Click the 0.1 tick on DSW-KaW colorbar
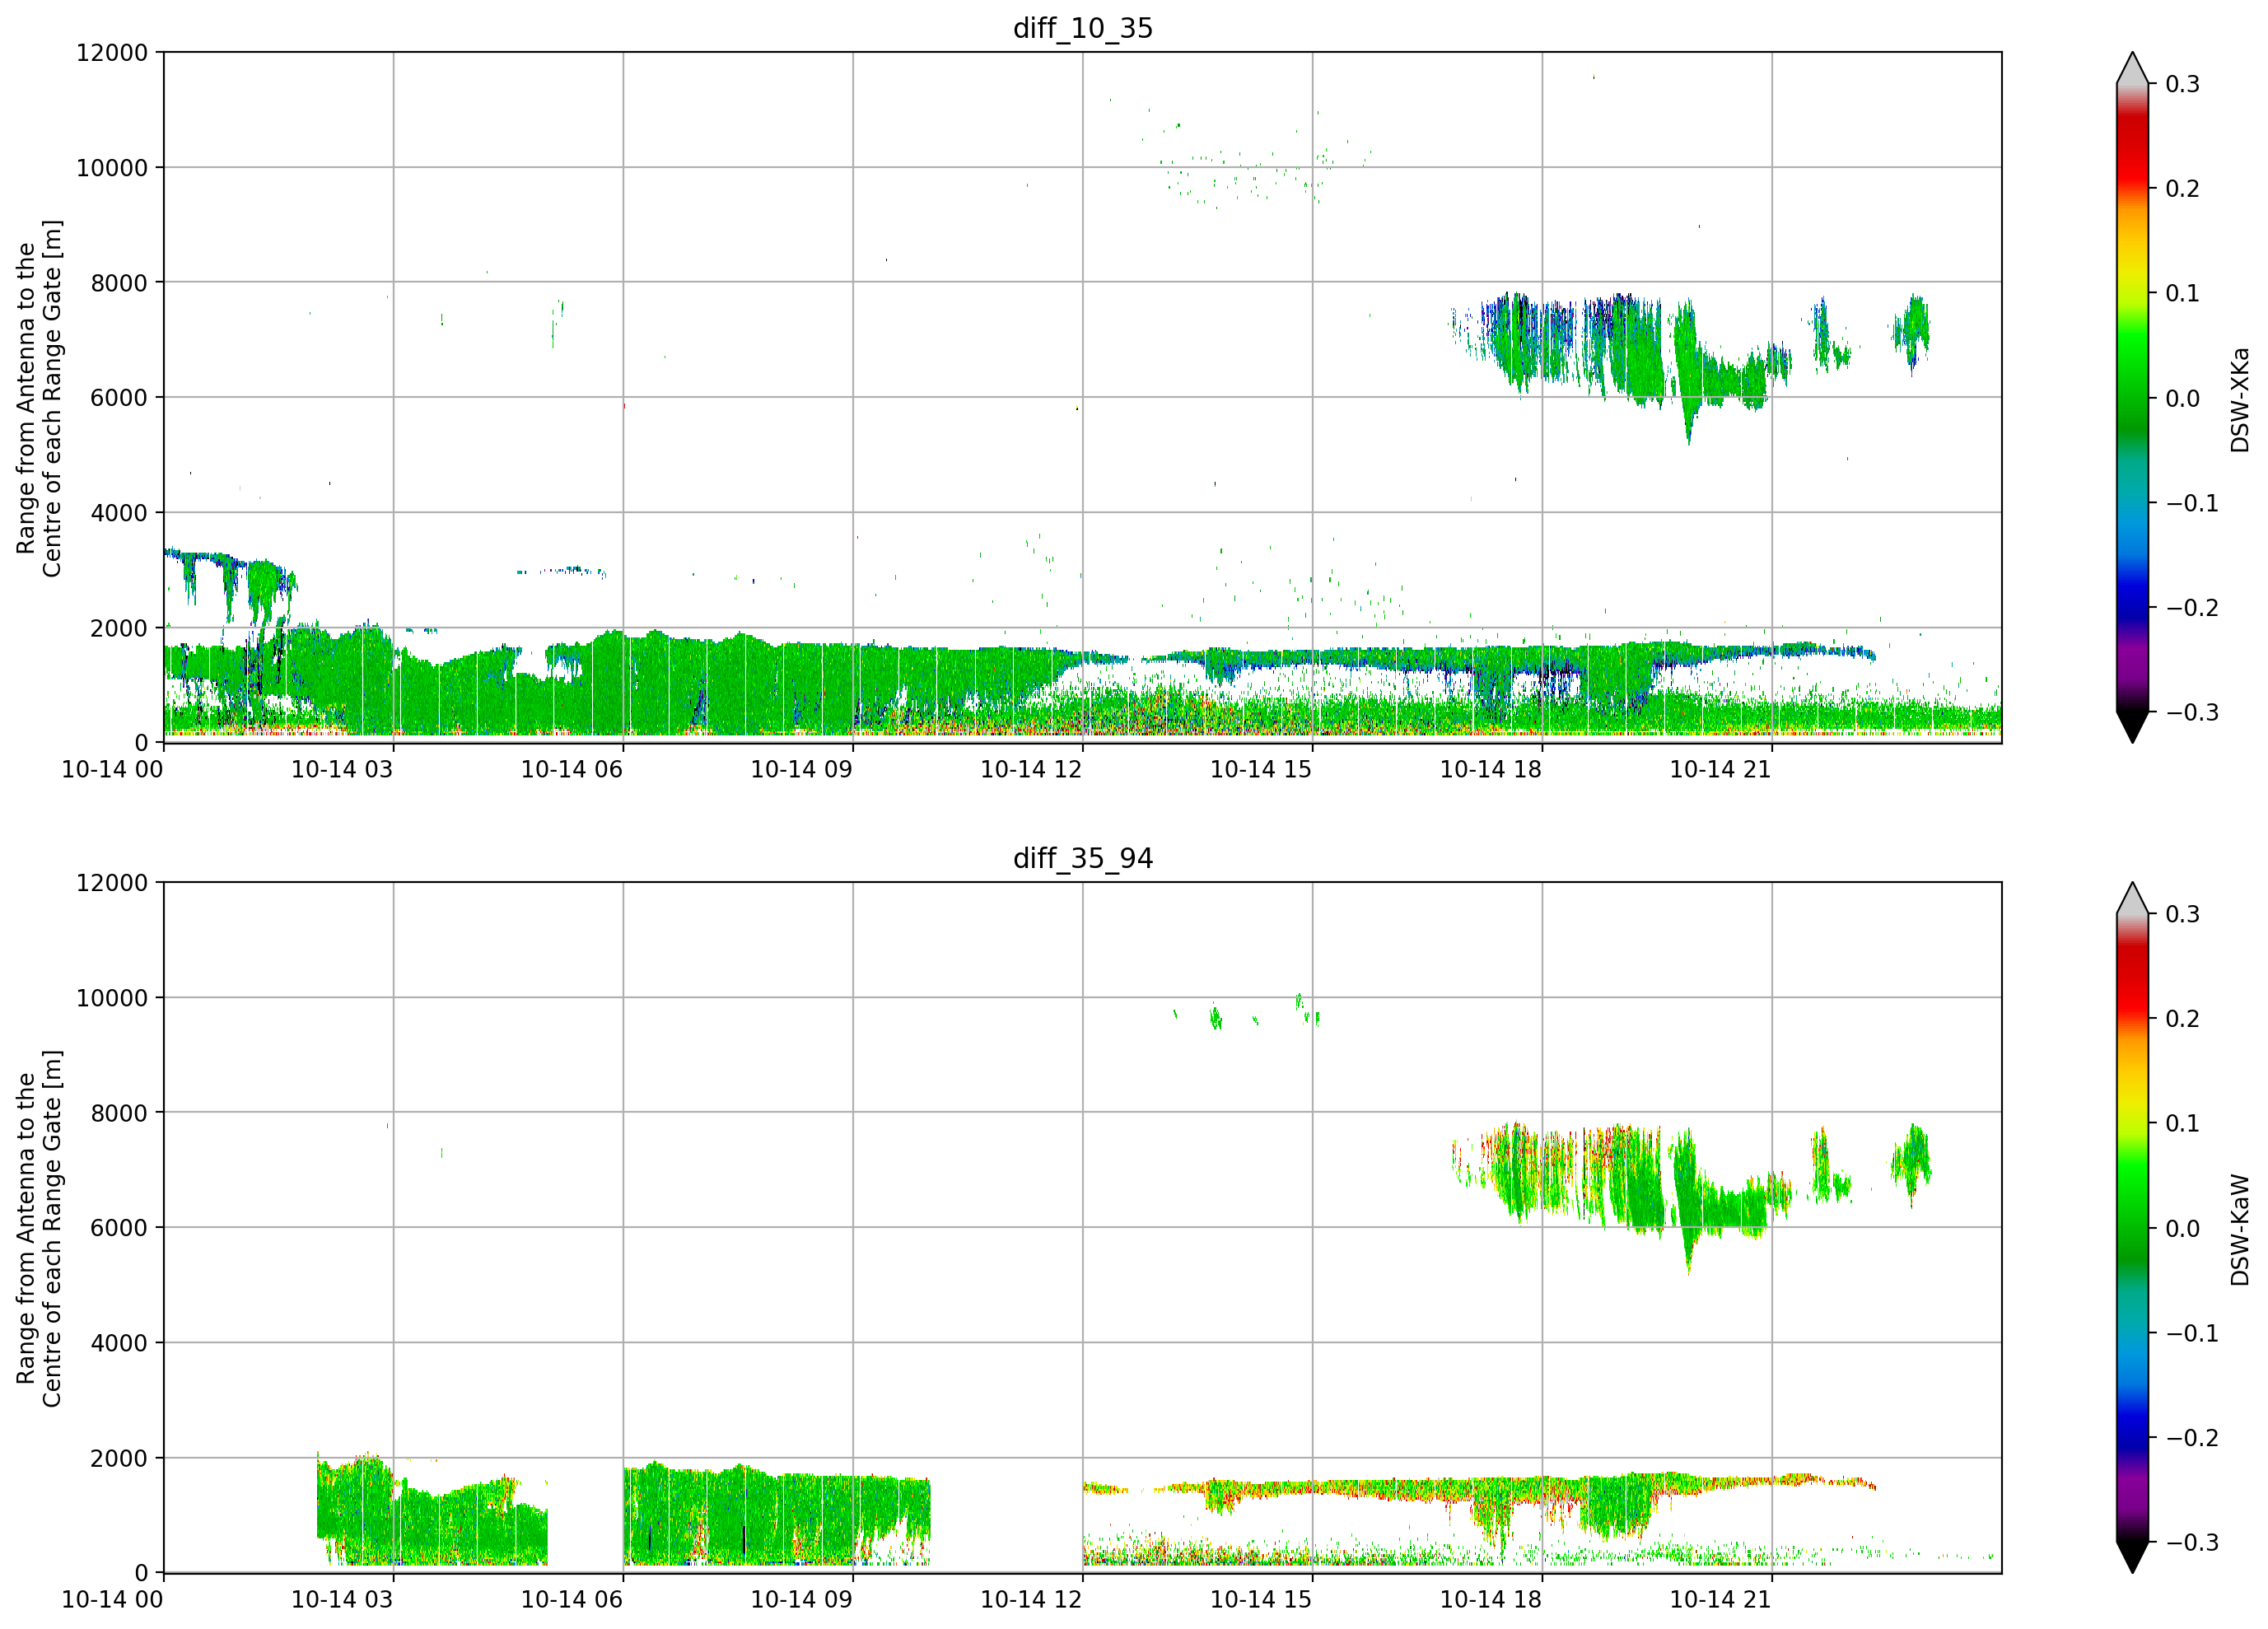This screenshot has height=1629, width=2268. coord(2183,1123)
